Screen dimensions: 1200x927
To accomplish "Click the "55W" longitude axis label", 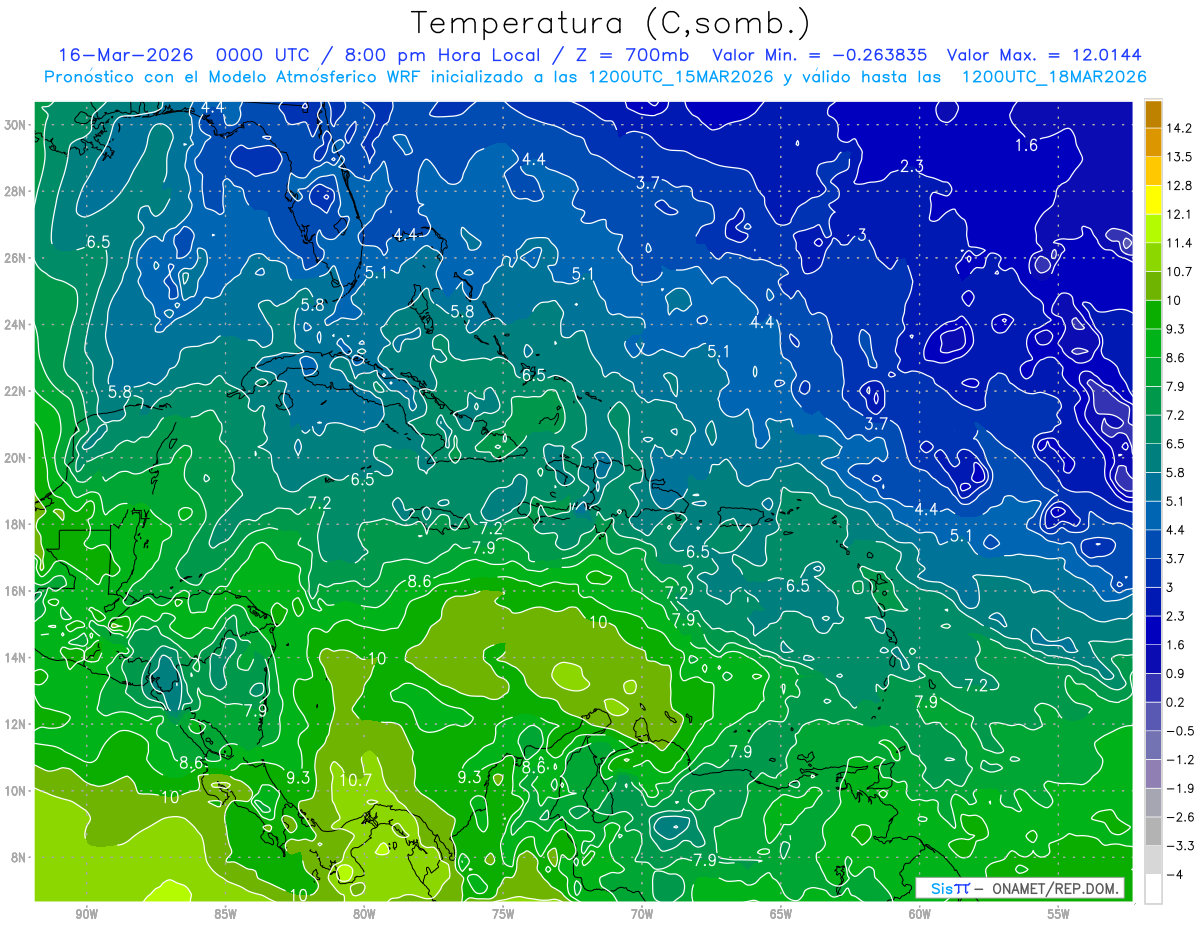I will click(1059, 914).
